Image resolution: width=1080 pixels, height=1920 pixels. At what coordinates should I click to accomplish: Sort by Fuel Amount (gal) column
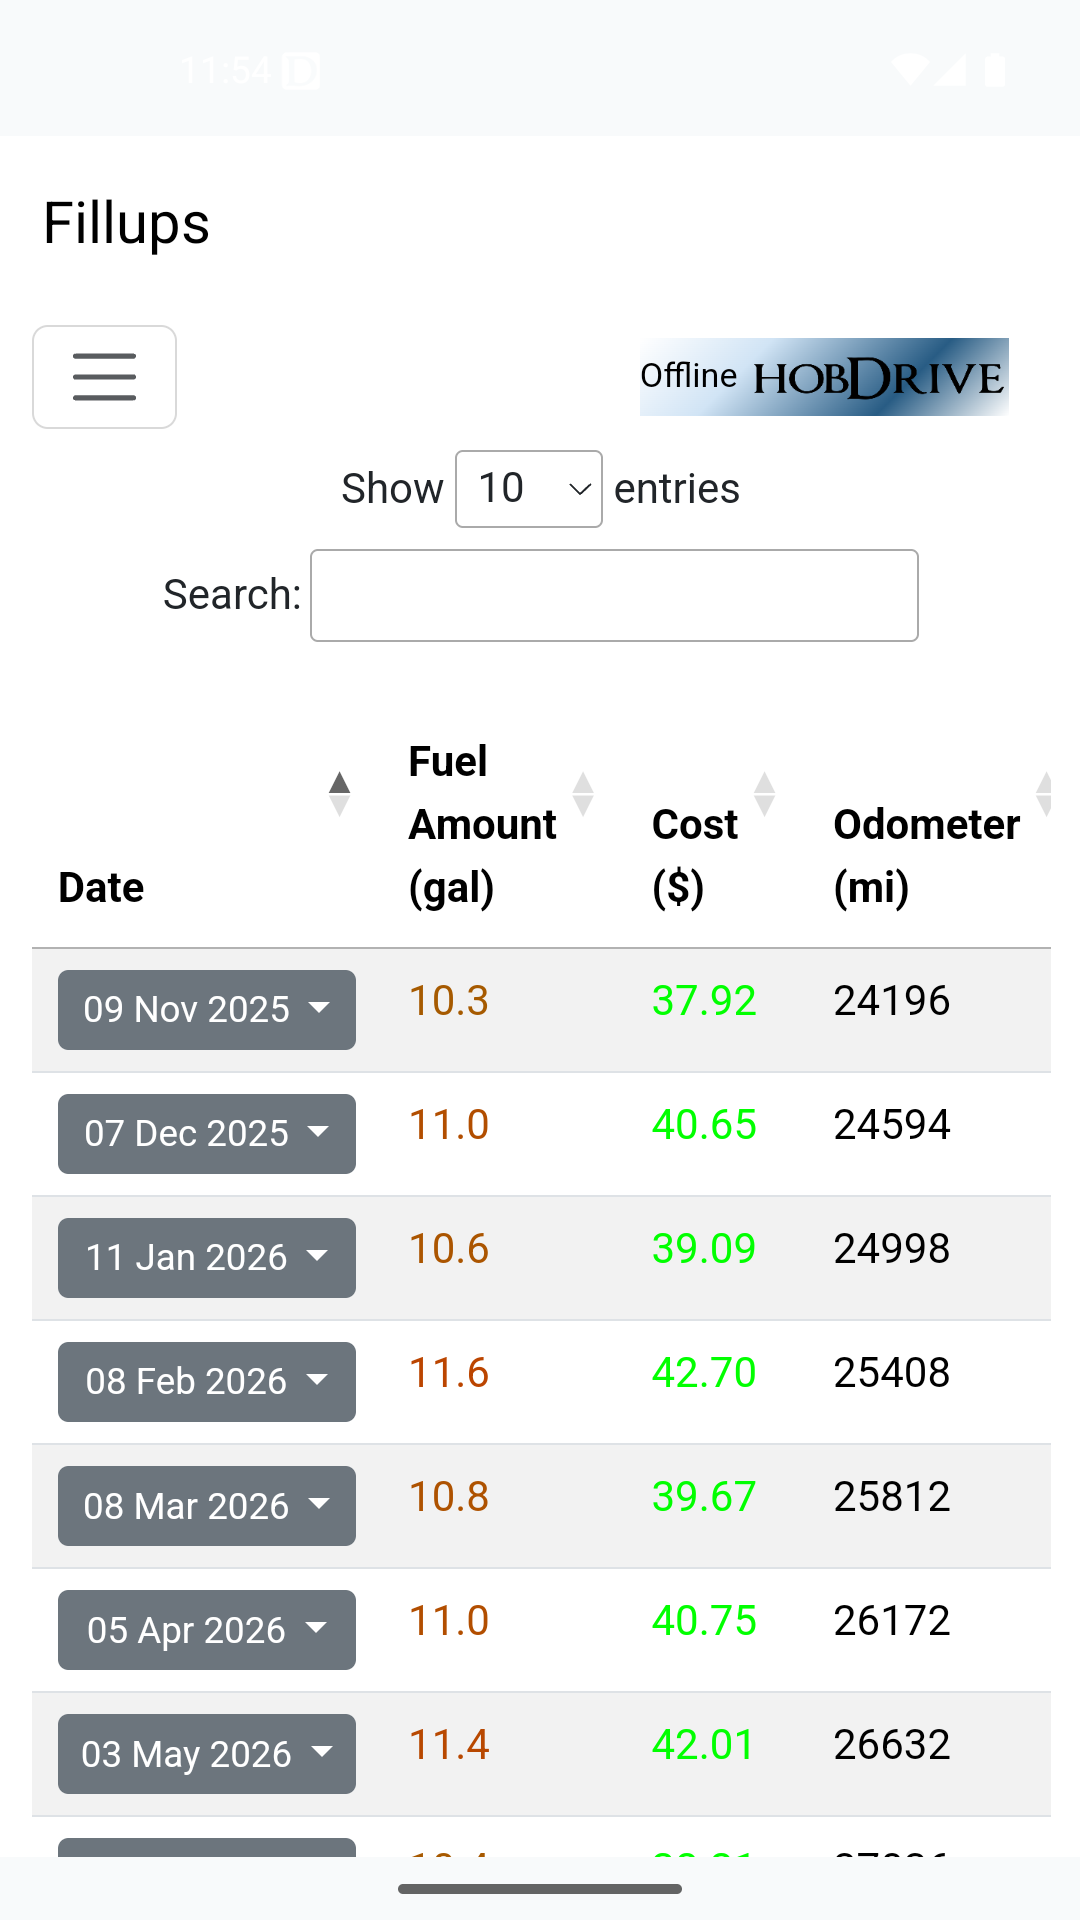504,825
